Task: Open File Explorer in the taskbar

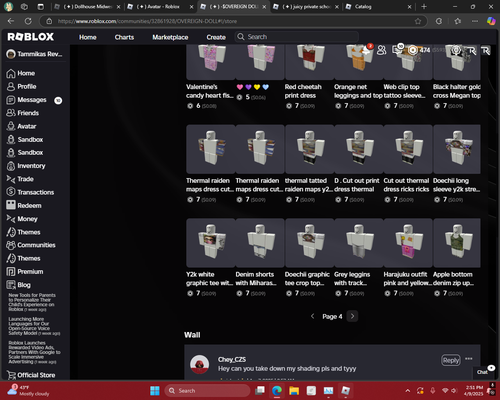Action: (294, 390)
